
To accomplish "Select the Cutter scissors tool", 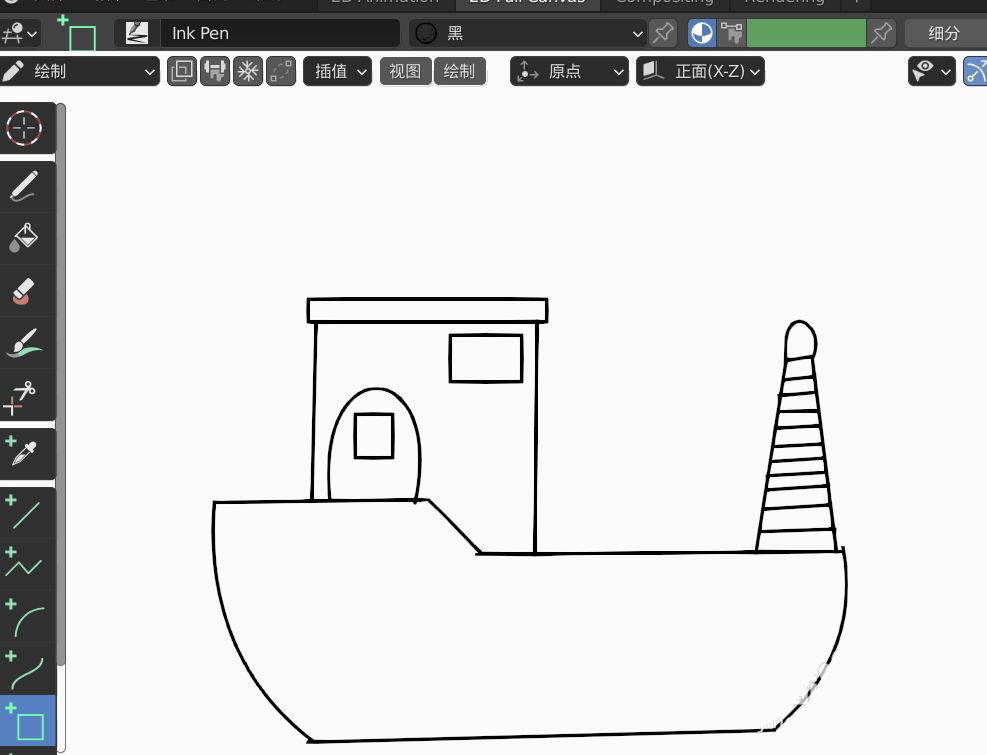I will (x=24, y=396).
